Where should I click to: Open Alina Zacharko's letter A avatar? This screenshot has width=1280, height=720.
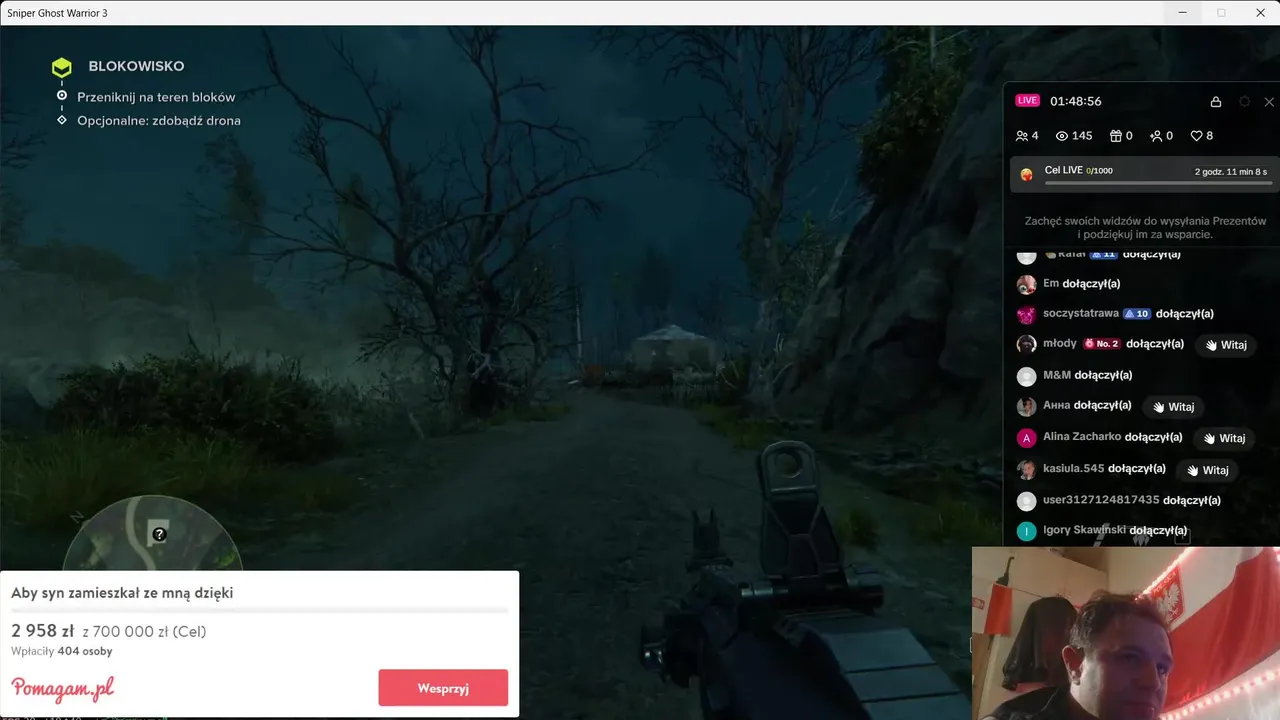[x=1026, y=439]
